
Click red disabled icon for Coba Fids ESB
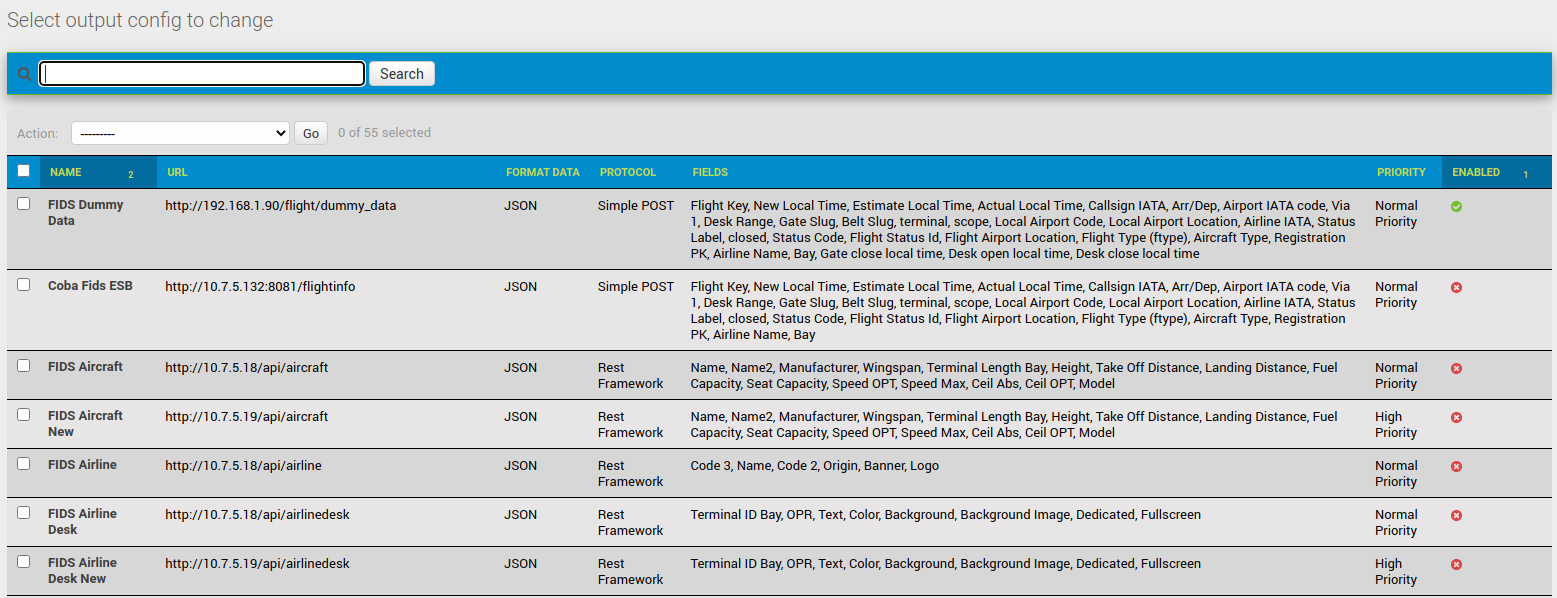click(x=1456, y=287)
